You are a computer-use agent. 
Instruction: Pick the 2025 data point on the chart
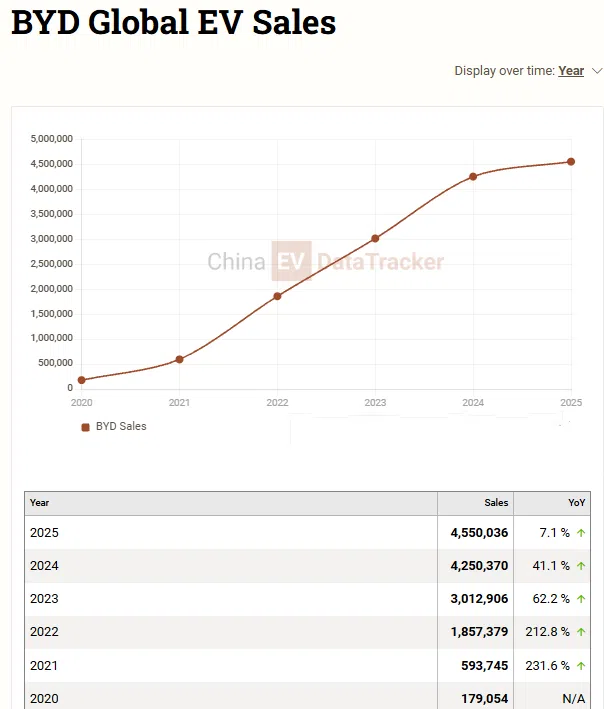570,162
